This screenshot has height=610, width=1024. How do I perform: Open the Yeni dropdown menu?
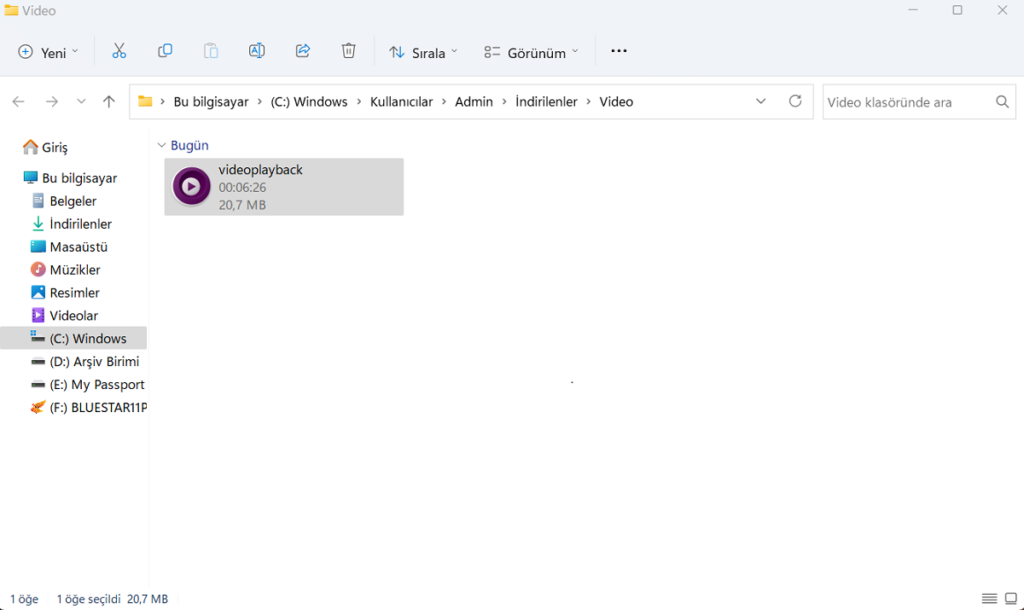click(x=48, y=52)
